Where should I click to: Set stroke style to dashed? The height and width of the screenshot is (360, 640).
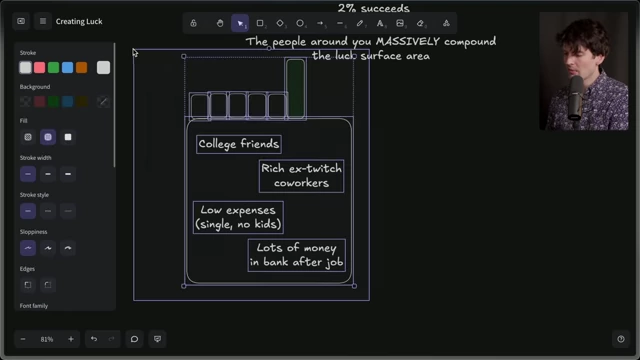click(48, 211)
